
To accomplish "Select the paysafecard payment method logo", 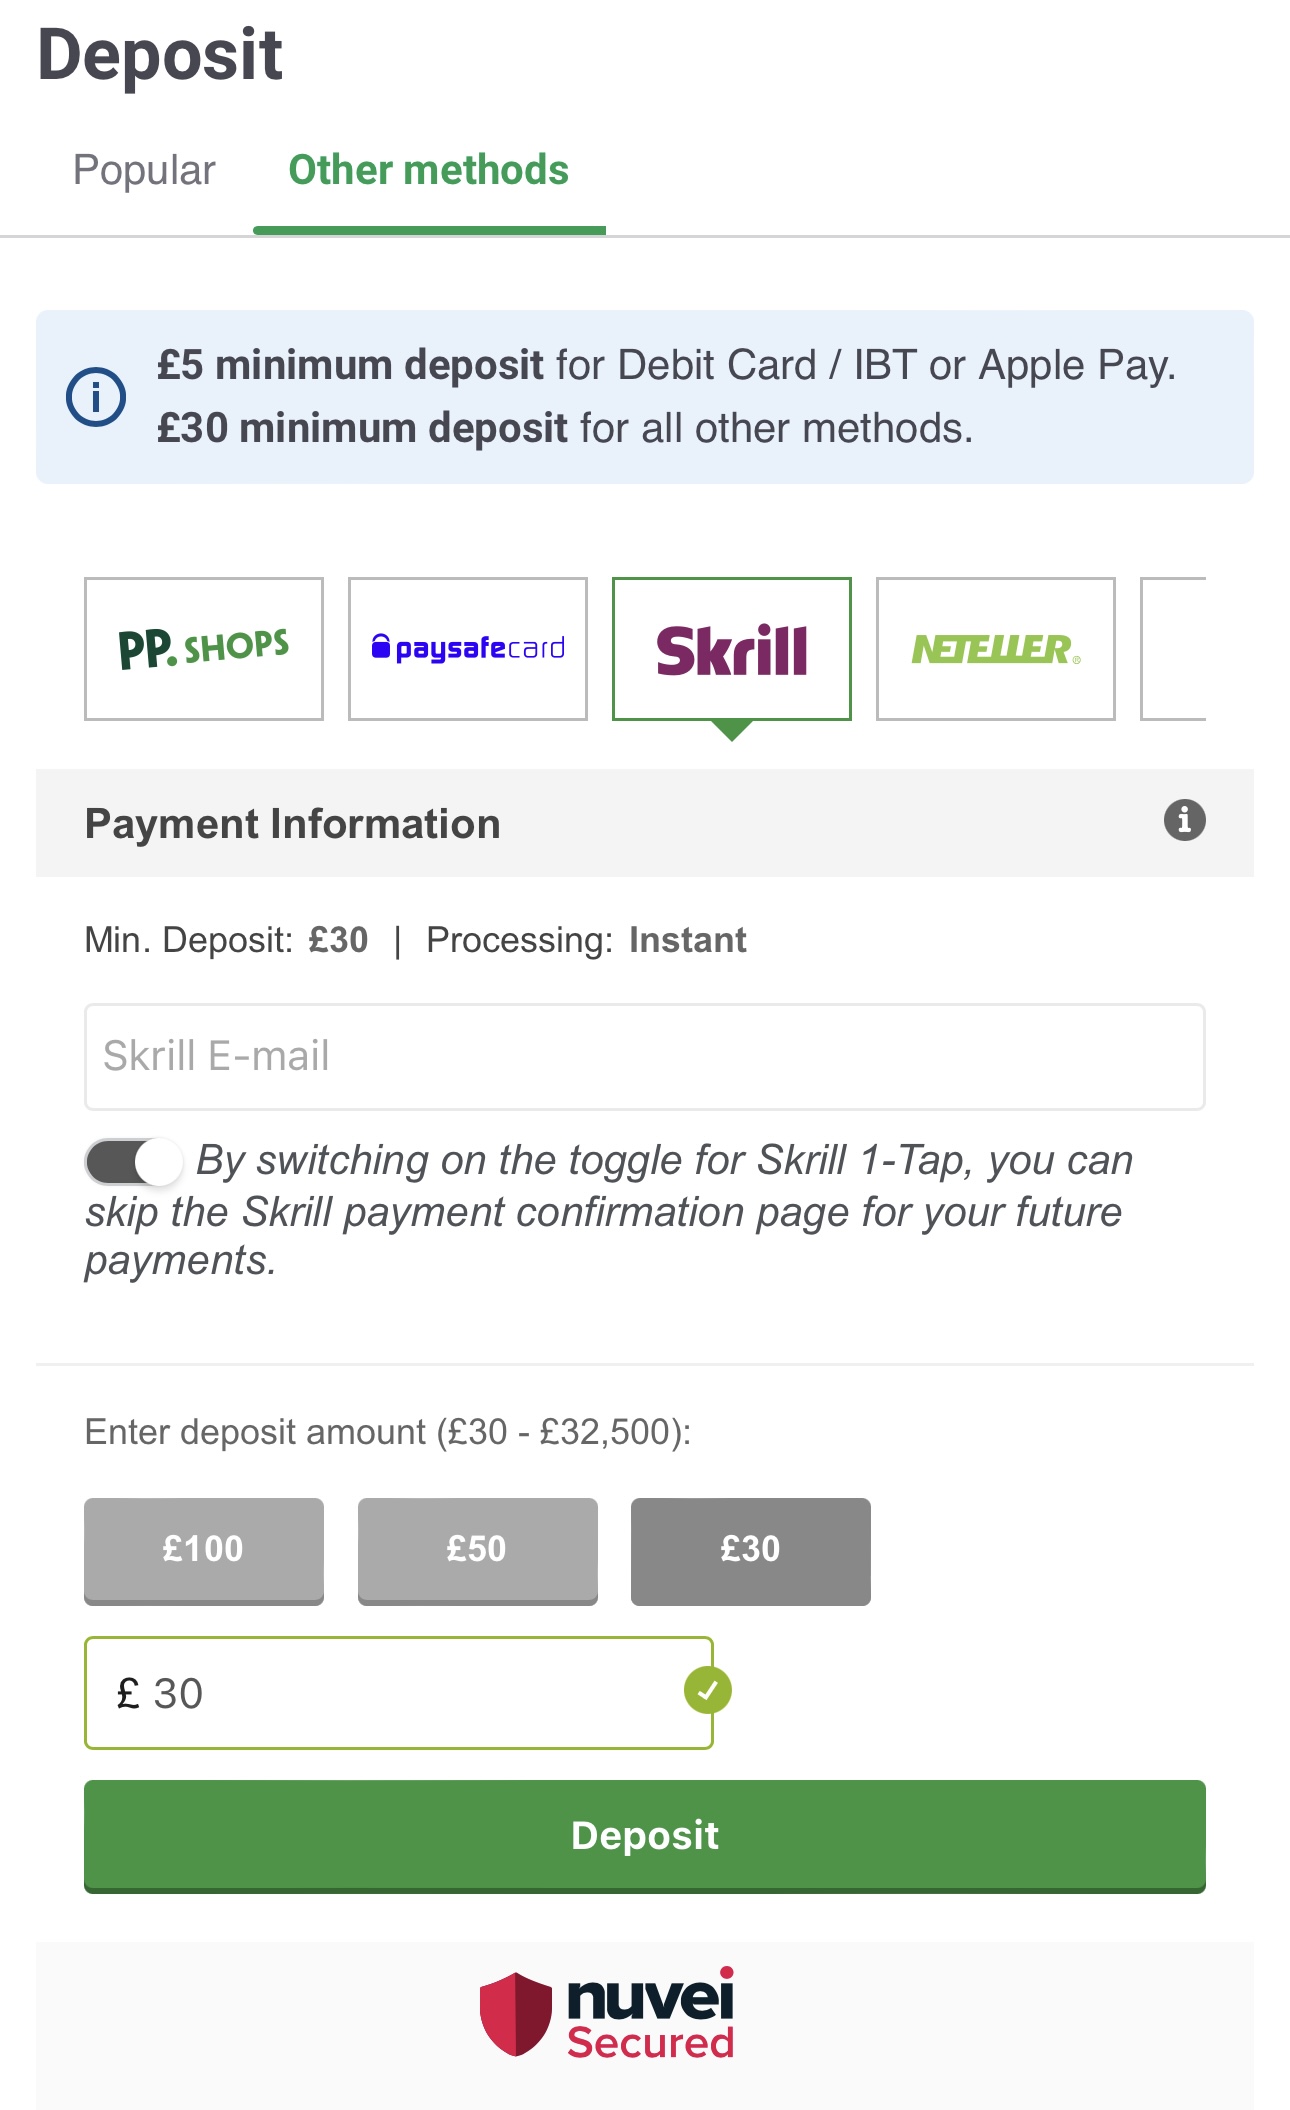I will 468,648.
